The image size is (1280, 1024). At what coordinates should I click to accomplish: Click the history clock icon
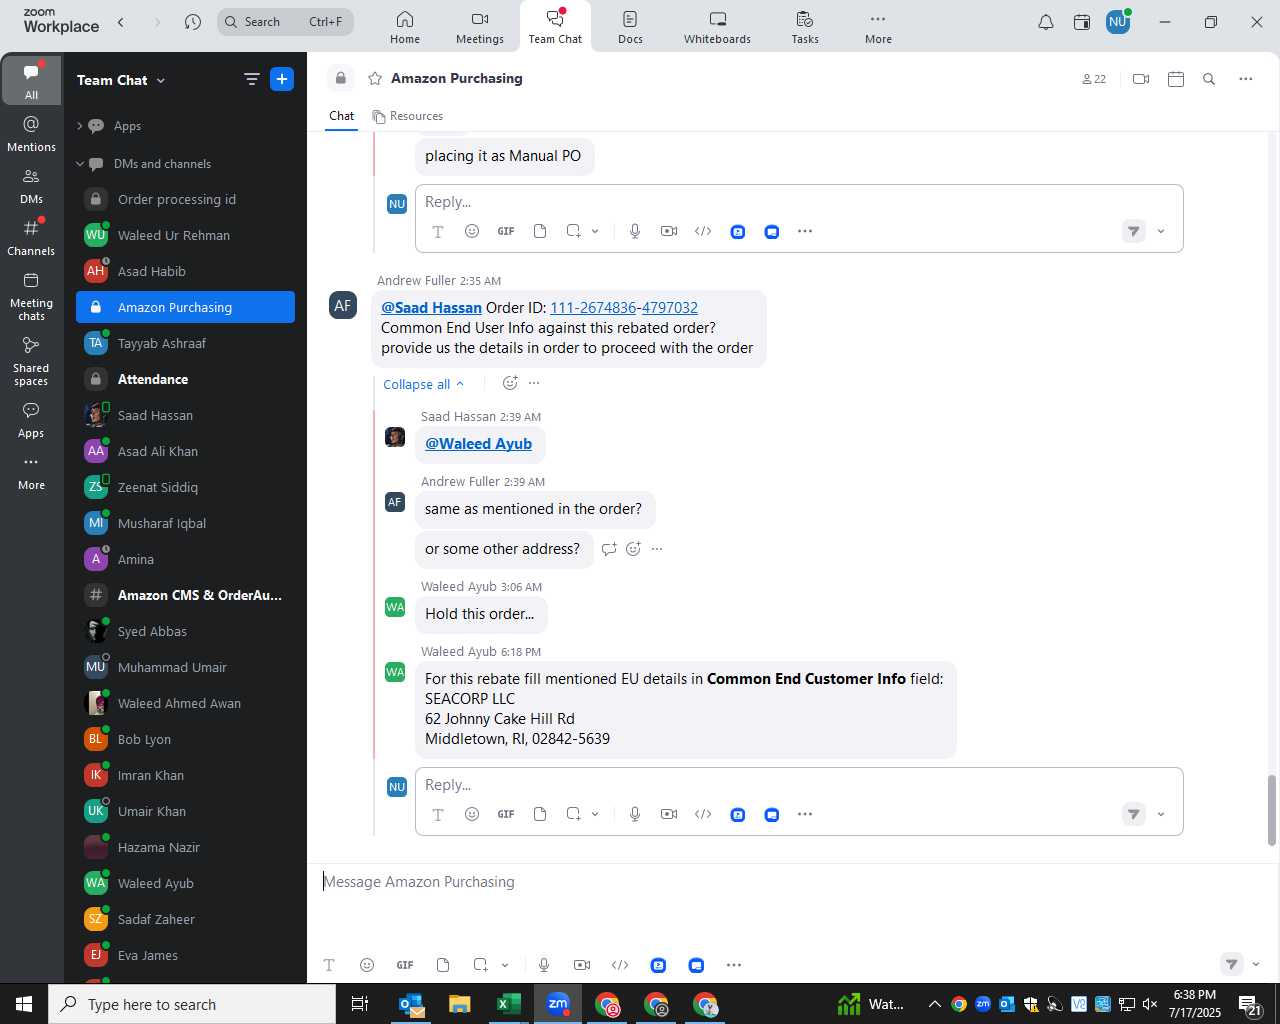click(193, 22)
